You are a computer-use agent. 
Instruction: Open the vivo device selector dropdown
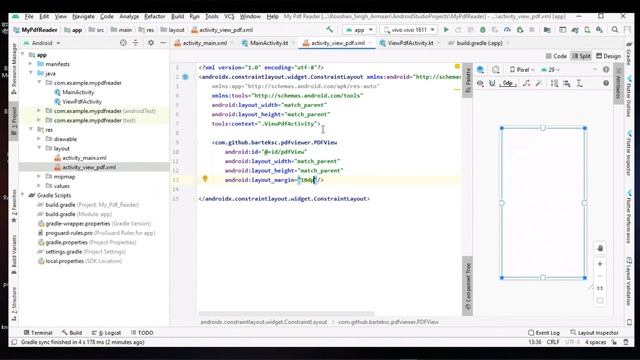[409, 30]
